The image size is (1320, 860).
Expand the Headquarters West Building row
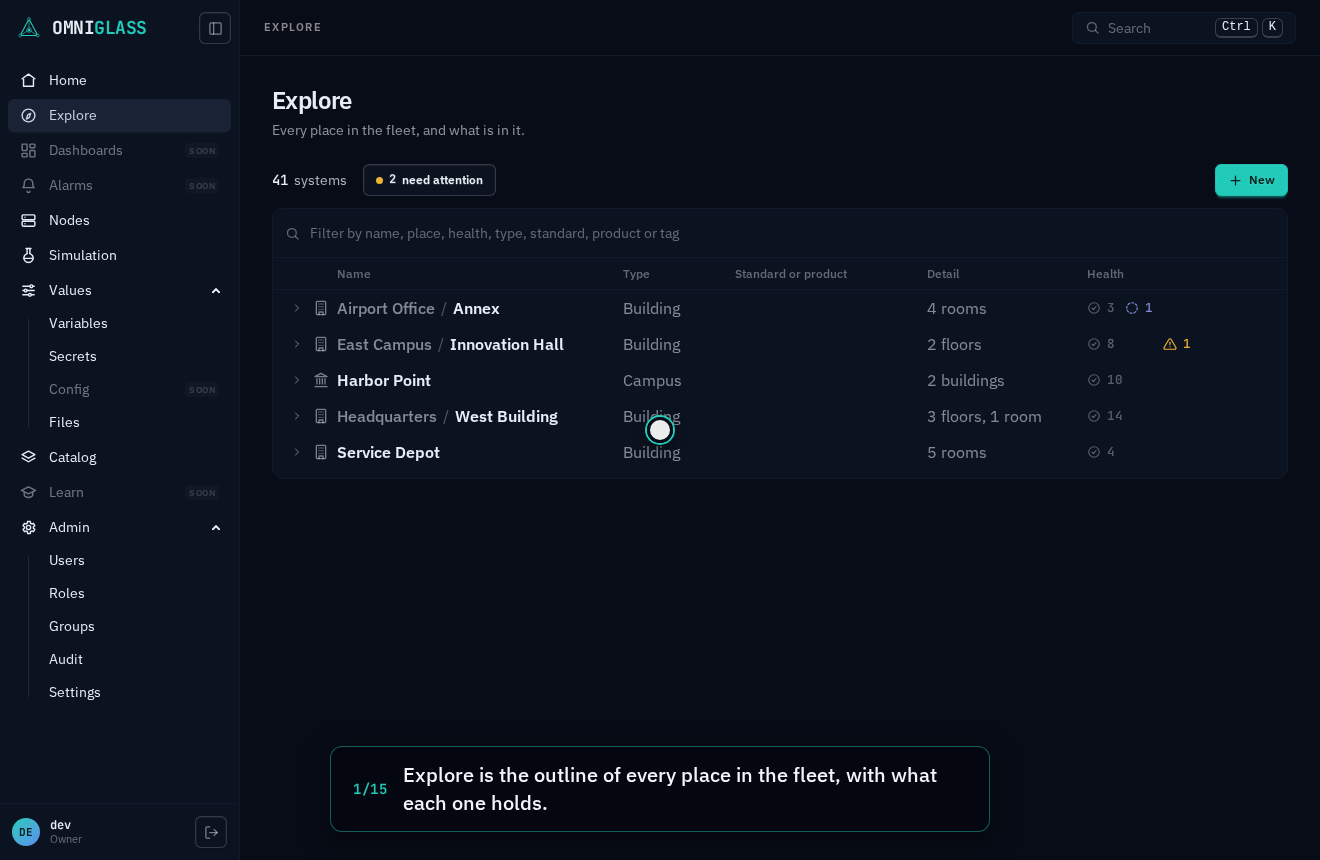pos(297,416)
